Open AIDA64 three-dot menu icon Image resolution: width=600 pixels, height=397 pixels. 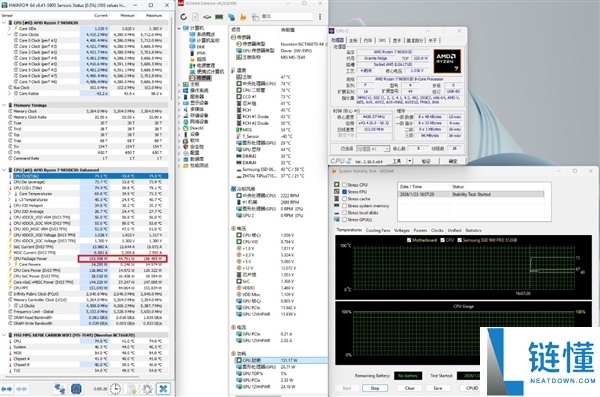click(x=320, y=17)
